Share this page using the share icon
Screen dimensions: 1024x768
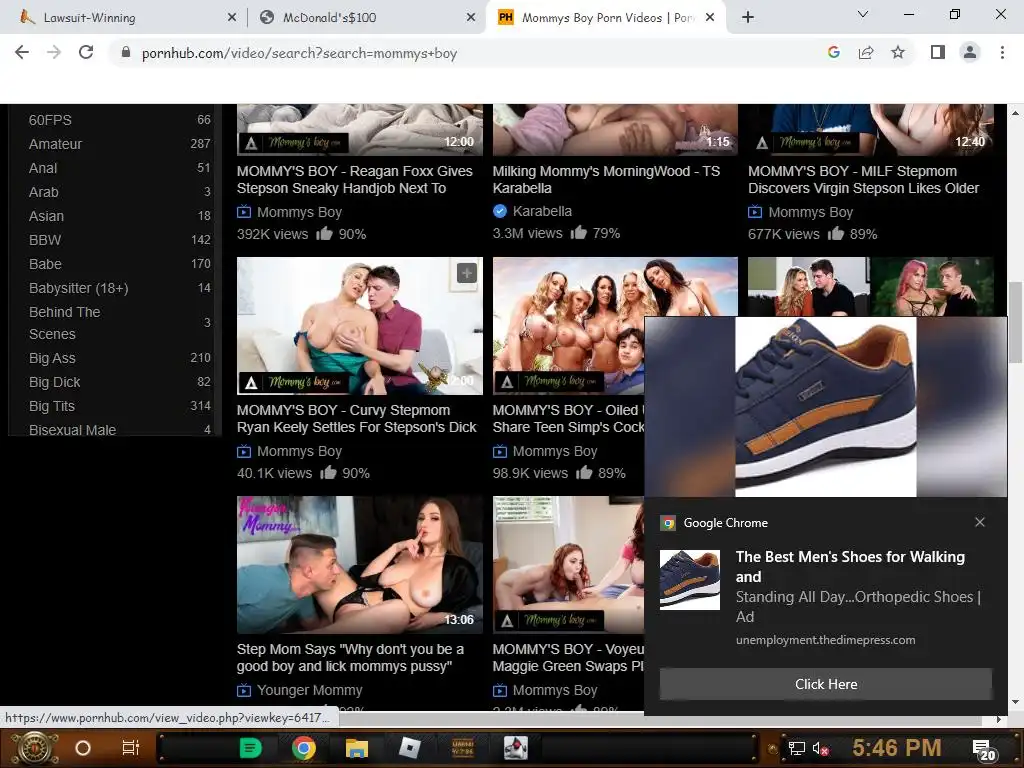coord(866,53)
